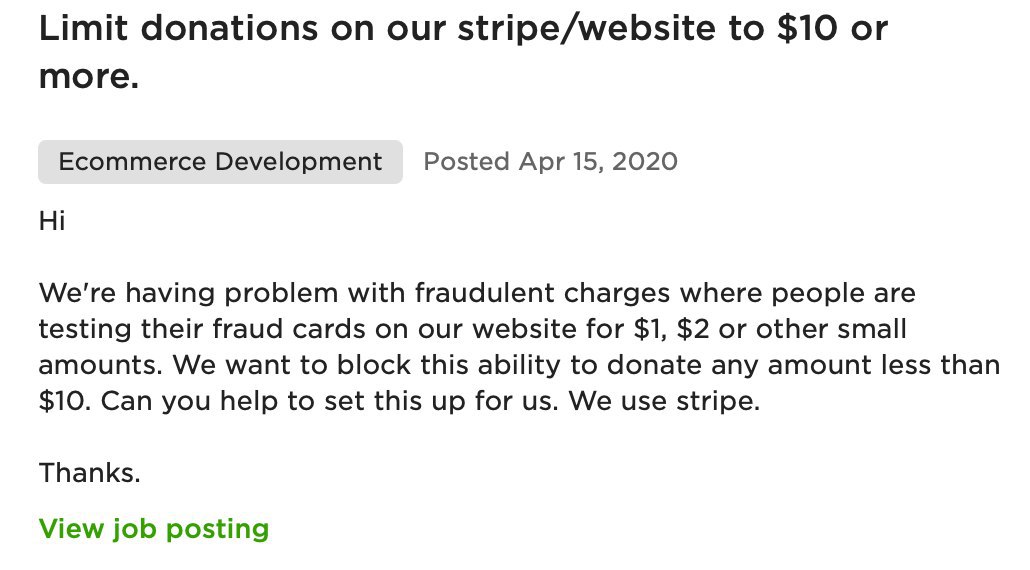Click 'other small' in the description

click(831, 329)
